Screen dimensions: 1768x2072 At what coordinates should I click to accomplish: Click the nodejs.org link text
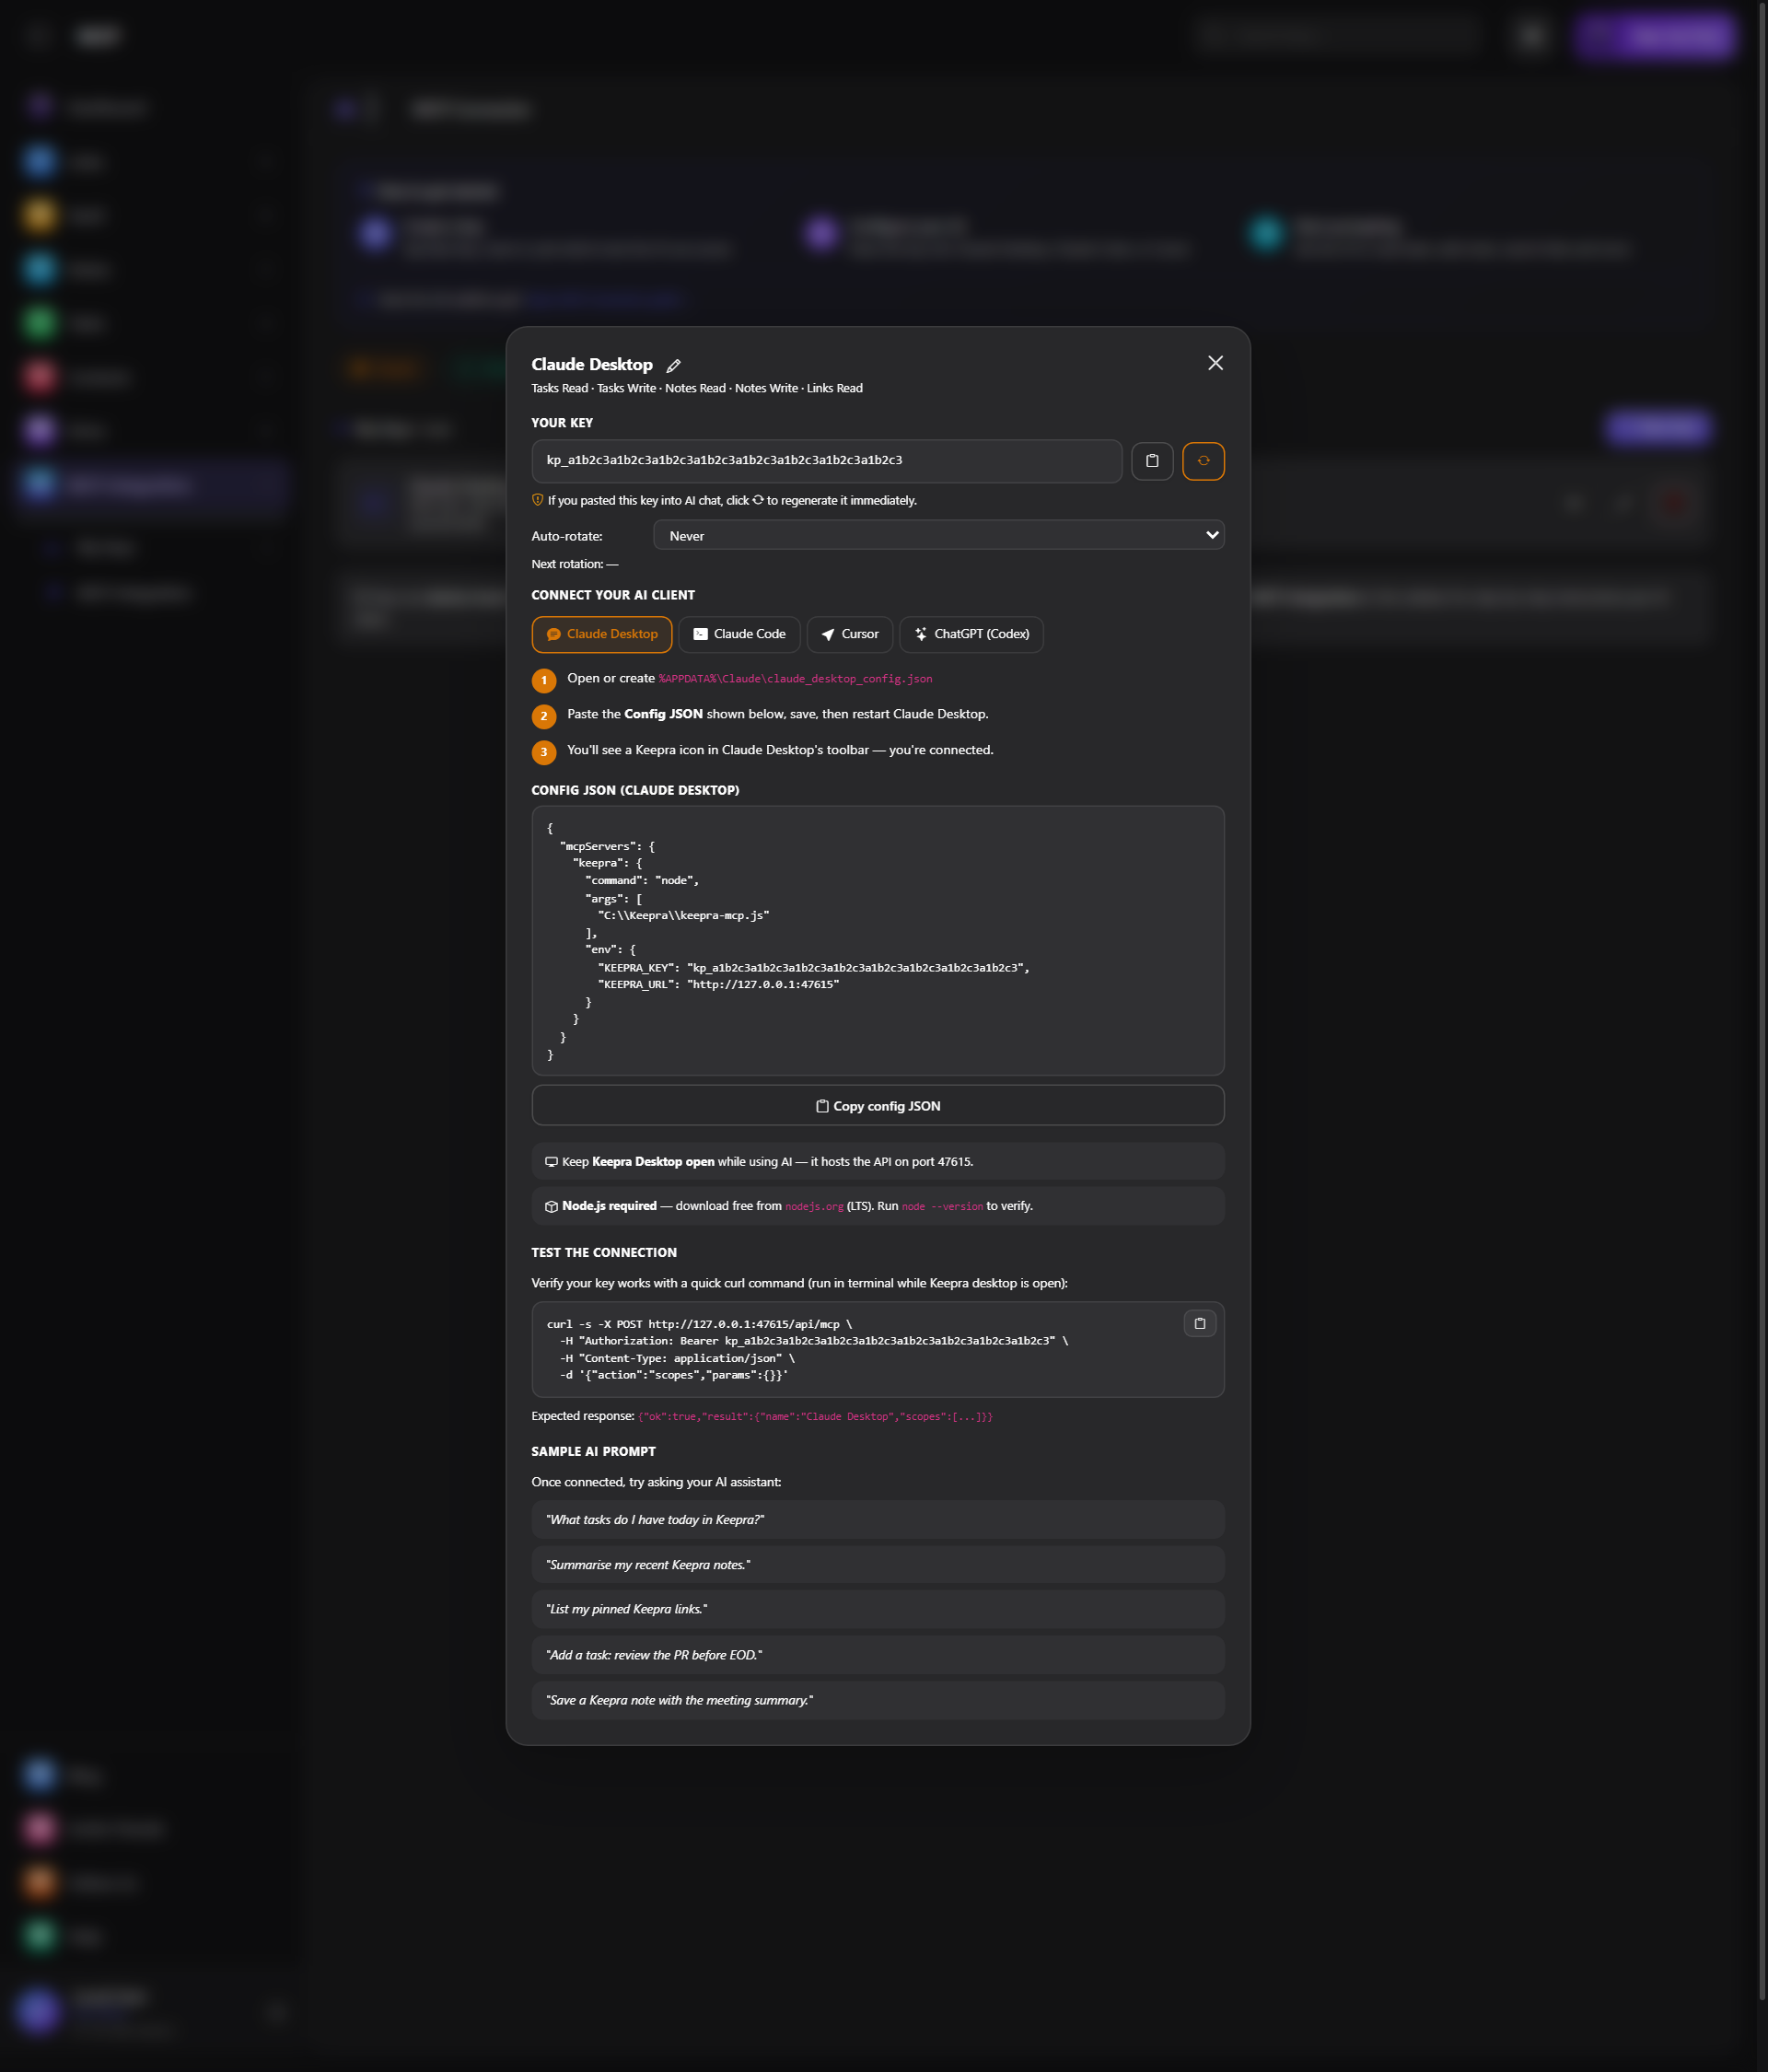tap(814, 1206)
